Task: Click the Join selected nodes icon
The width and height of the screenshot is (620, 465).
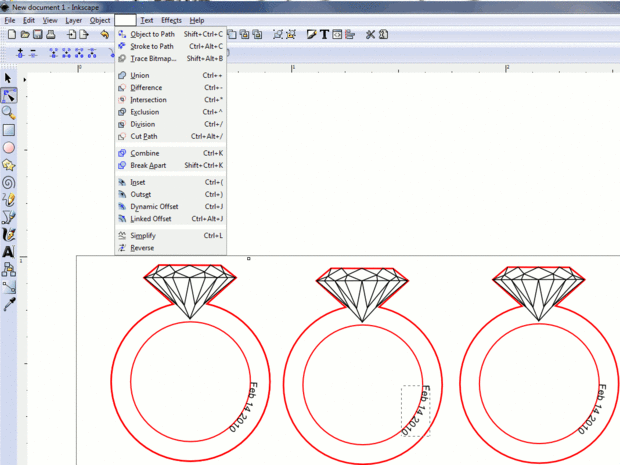Action: [x=53, y=53]
